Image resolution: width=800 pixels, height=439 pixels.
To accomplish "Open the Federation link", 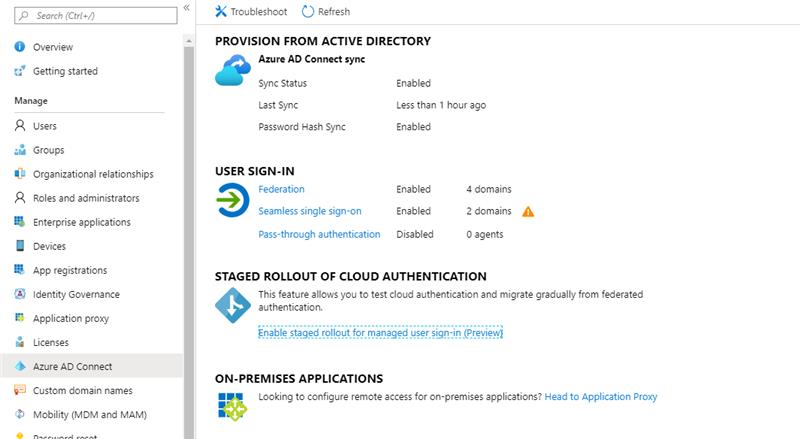I will [x=281, y=189].
